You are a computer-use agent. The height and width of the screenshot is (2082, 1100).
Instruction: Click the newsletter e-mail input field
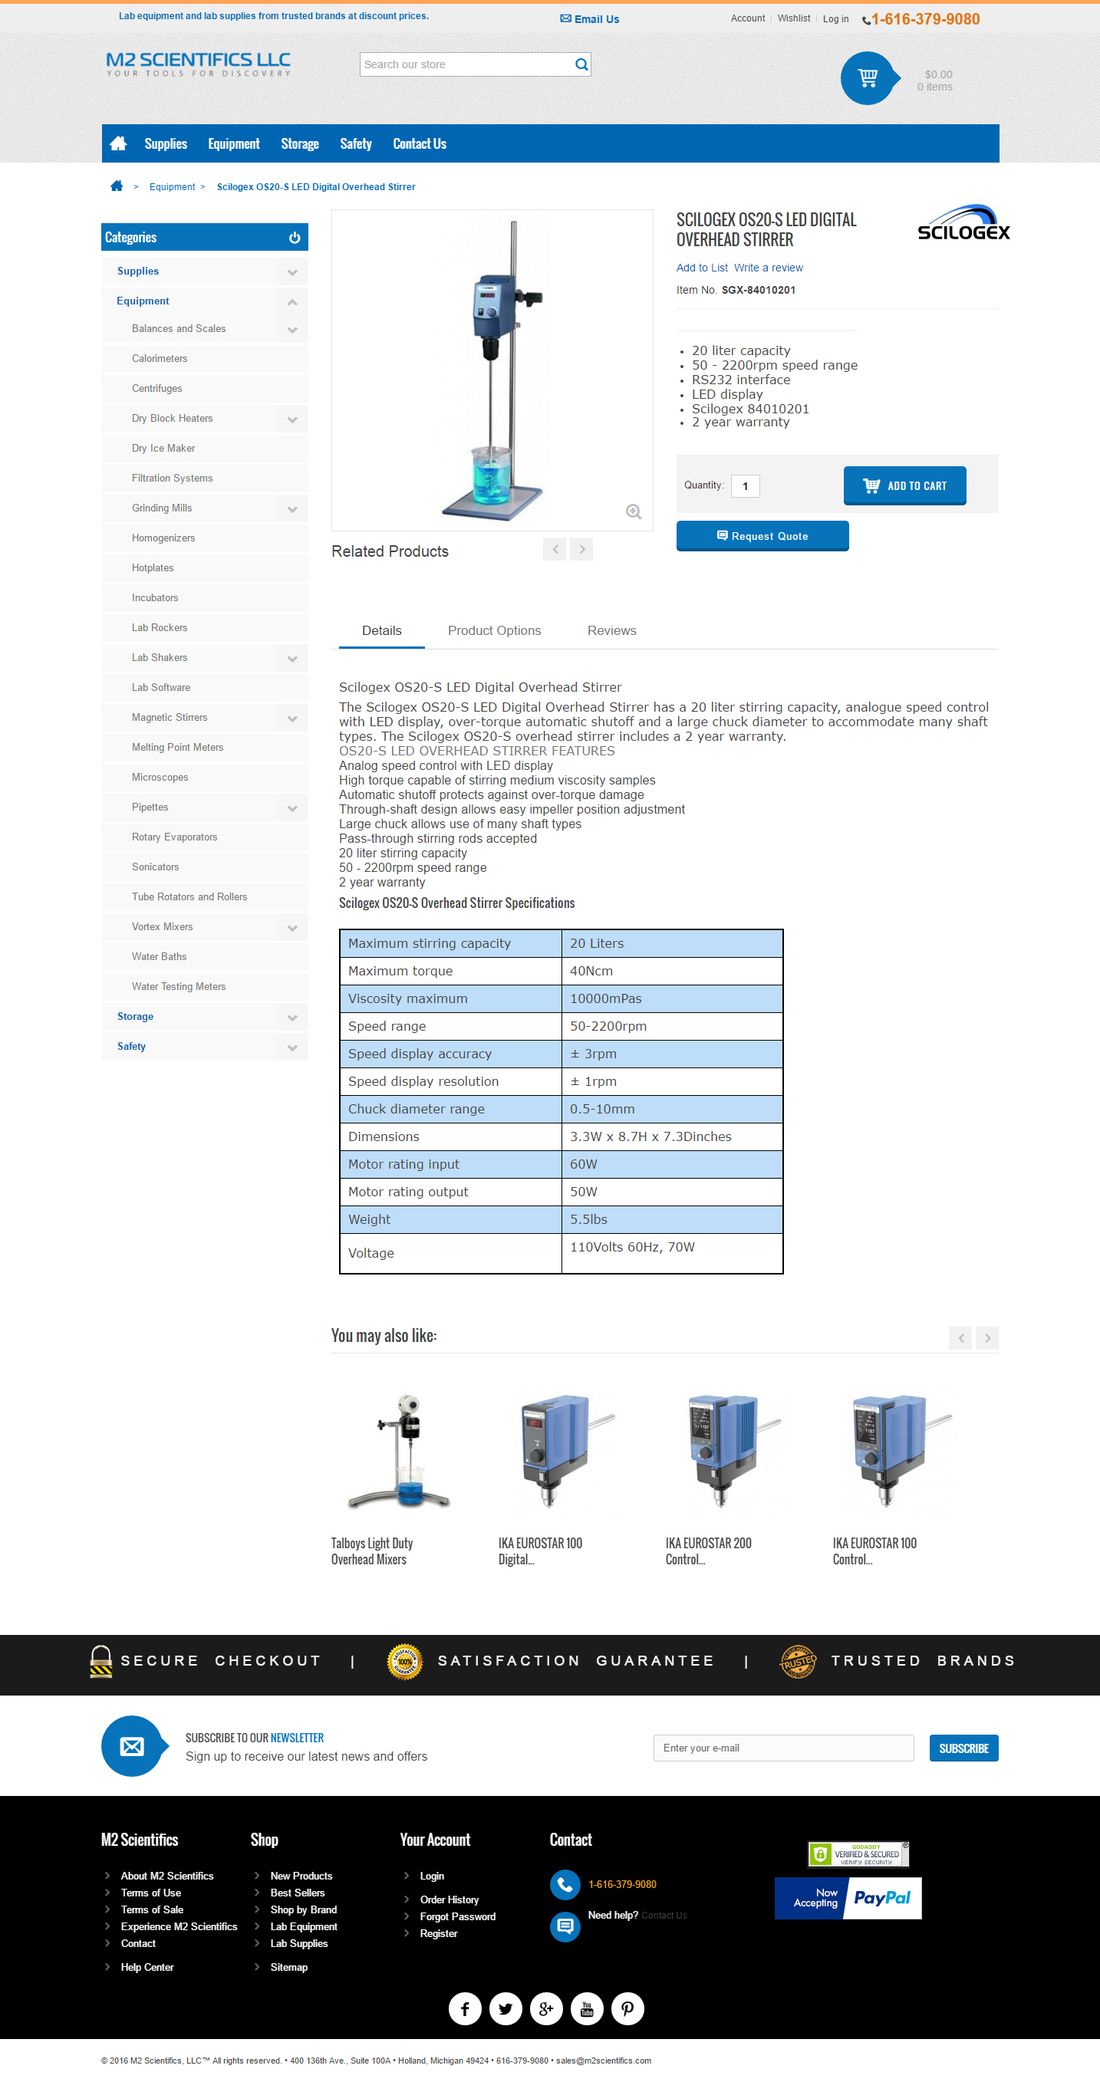click(783, 1748)
